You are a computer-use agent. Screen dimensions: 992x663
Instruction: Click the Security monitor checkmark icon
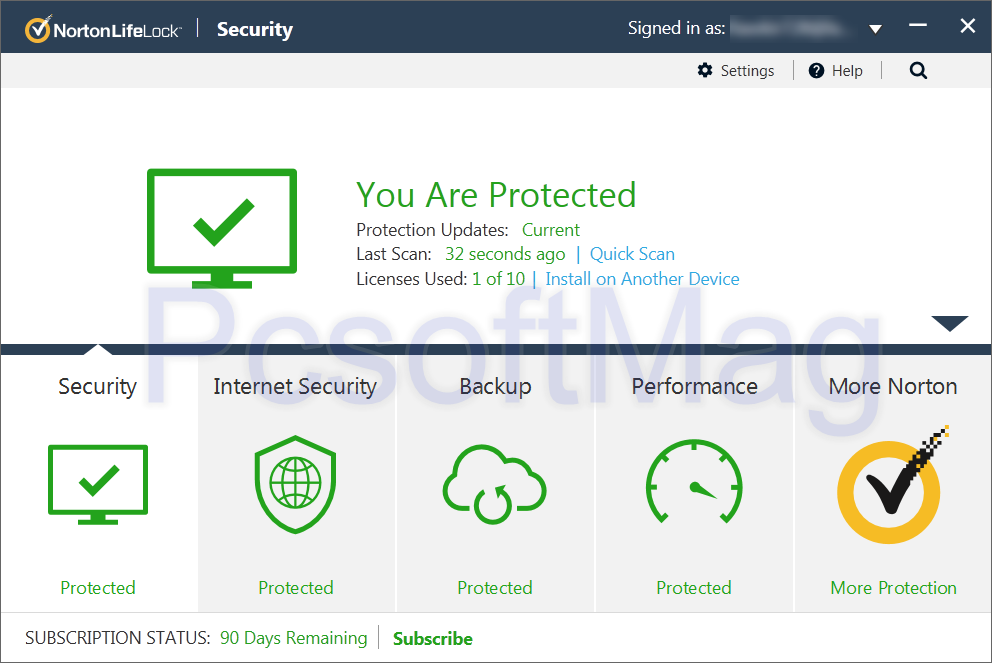[98, 485]
